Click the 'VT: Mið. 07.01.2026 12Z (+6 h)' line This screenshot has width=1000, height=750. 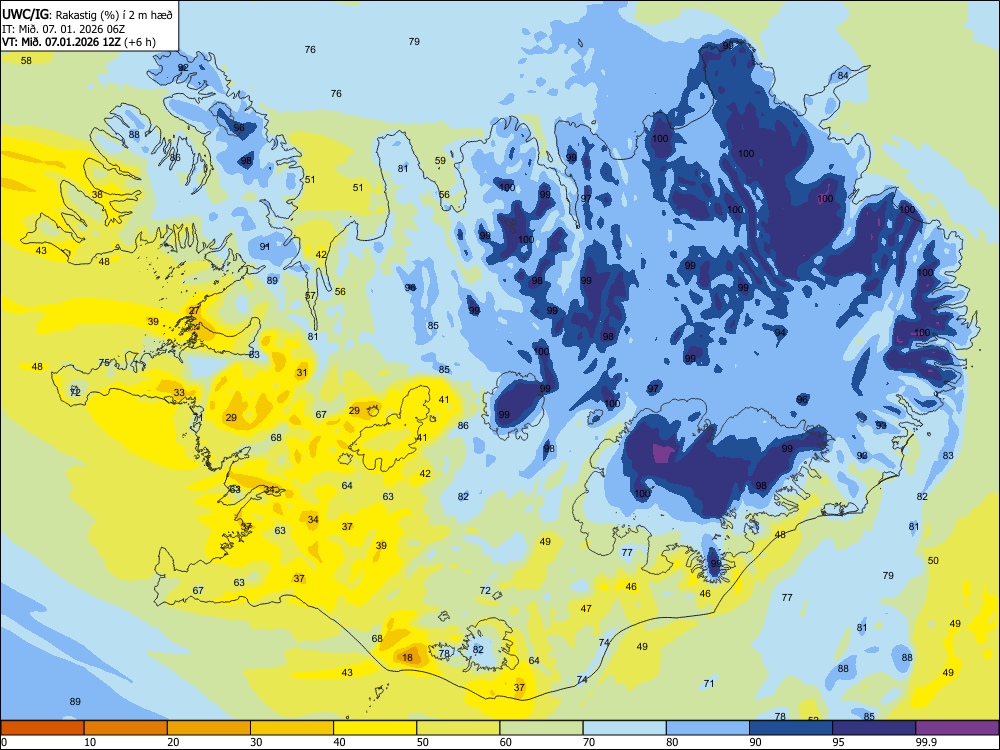pyautogui.click(x=78, y=42)
